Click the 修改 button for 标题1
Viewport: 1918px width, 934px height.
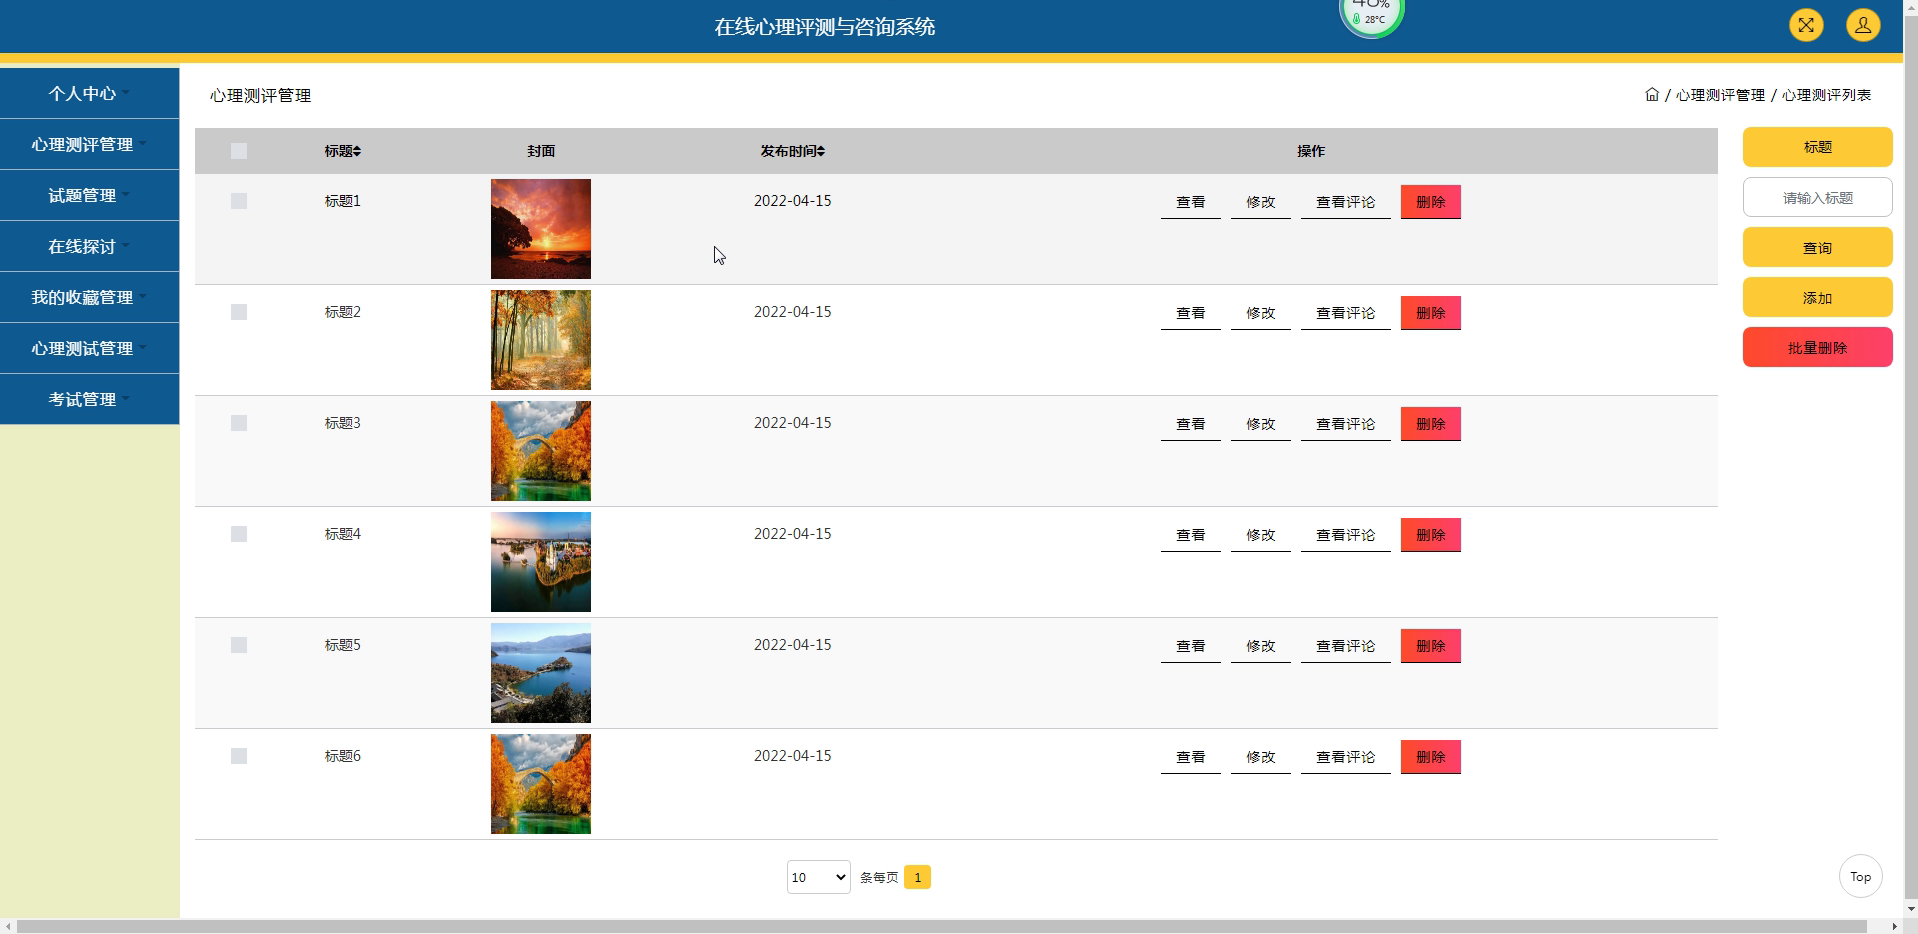click(1260, 202)
